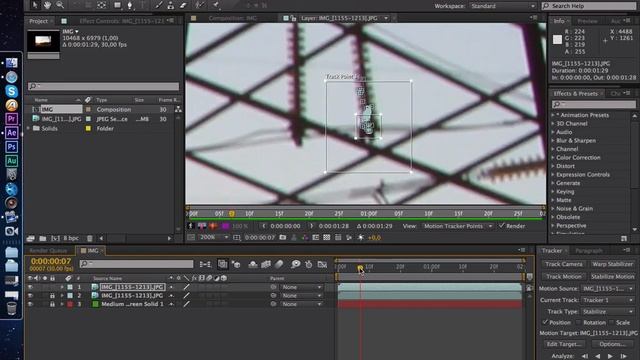This screenshot has width=640, height=360.
Task: Toggle the Render checkbox in layer viewer
Action: coord(502,226)
